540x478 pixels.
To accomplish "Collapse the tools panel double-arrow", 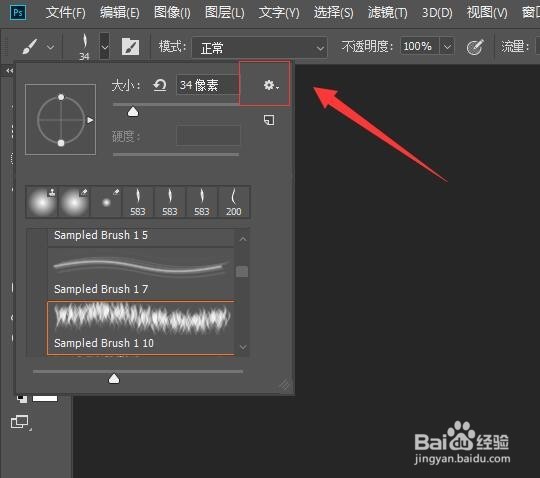I will [9, 71].
